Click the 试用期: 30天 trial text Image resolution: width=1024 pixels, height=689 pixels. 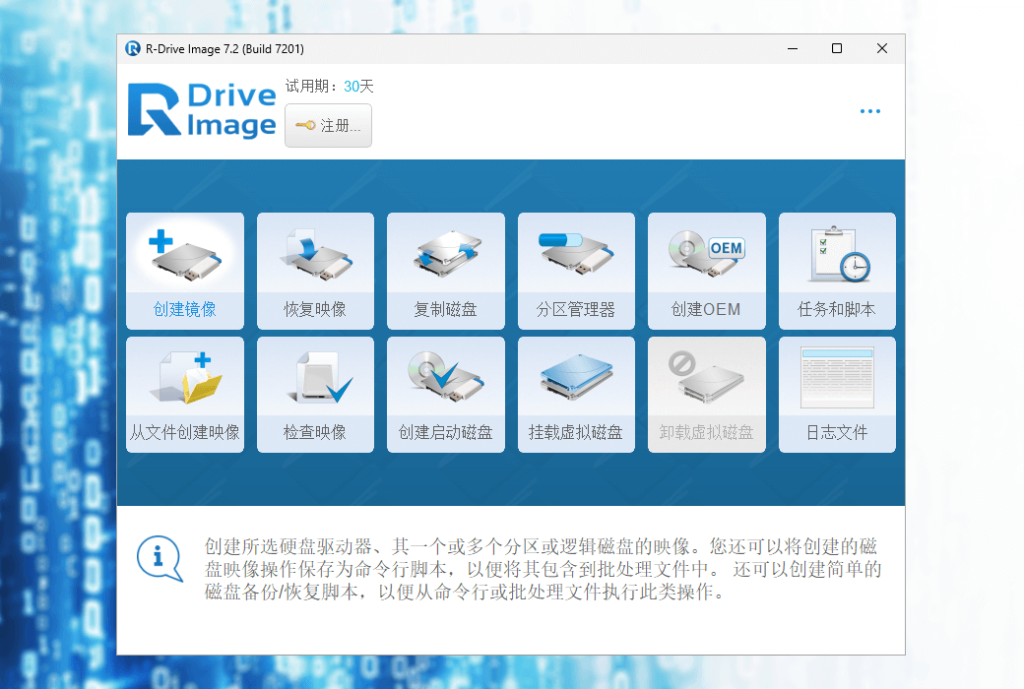(329, 86)
